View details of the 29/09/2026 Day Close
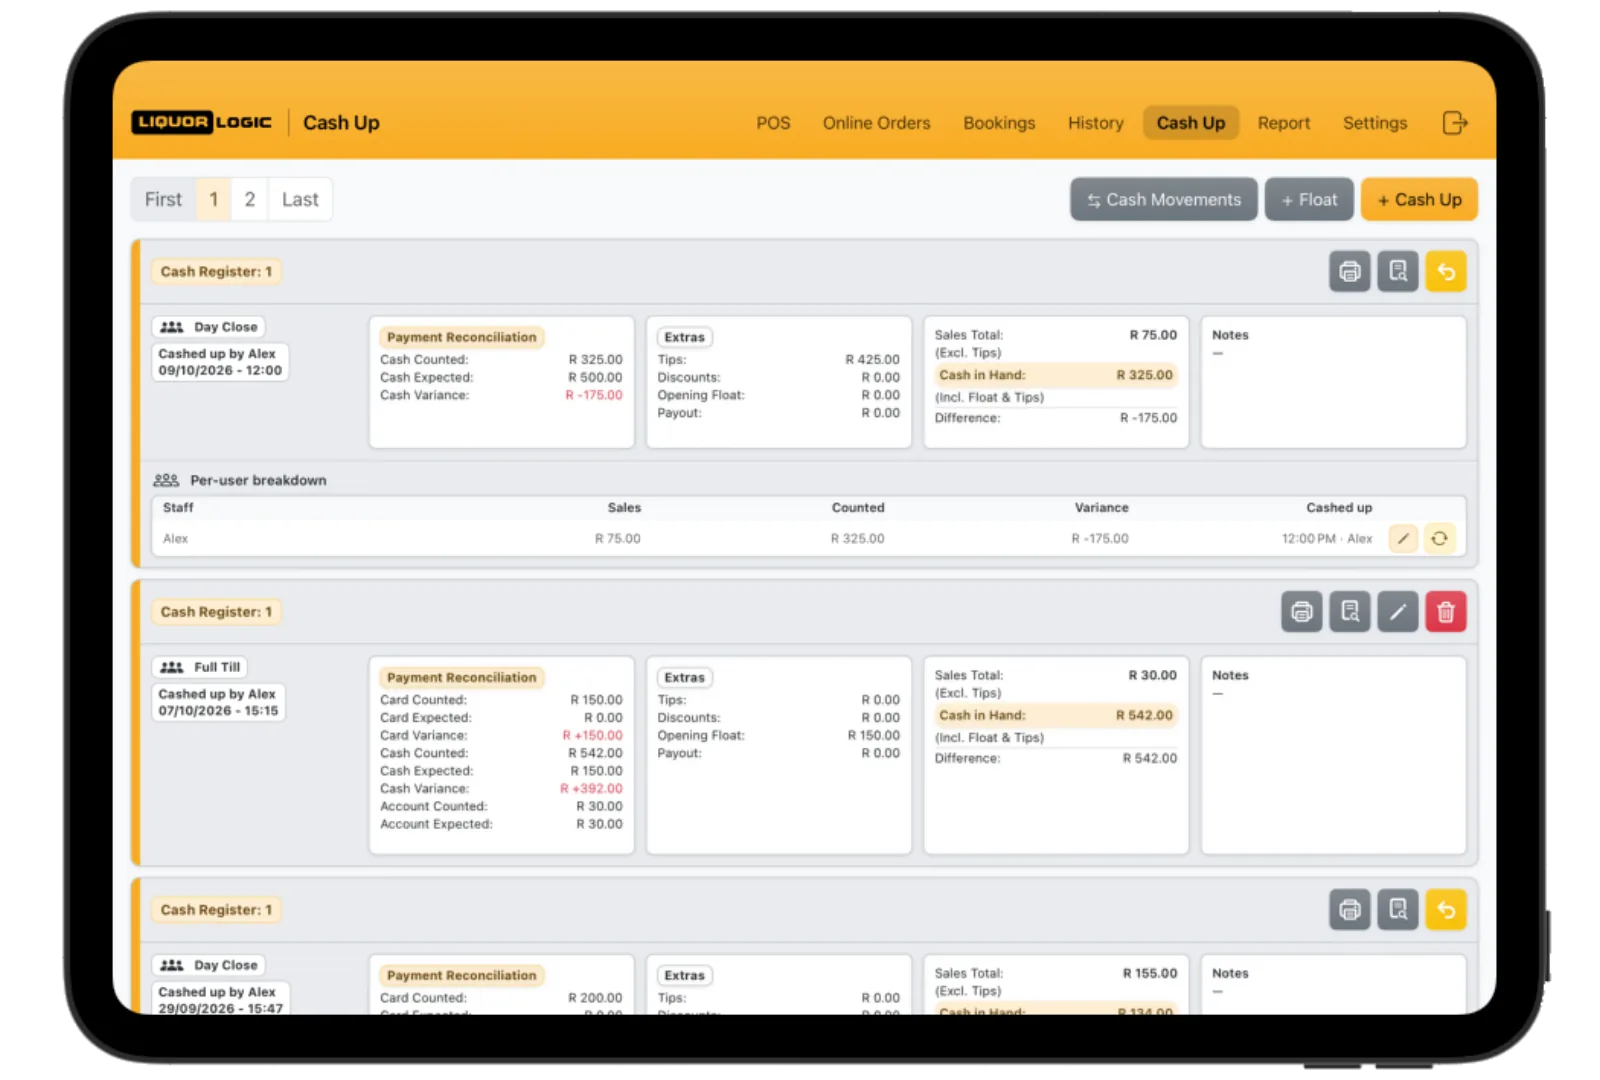Screen dimensions: 1600x1080 tap(1398, 909)
